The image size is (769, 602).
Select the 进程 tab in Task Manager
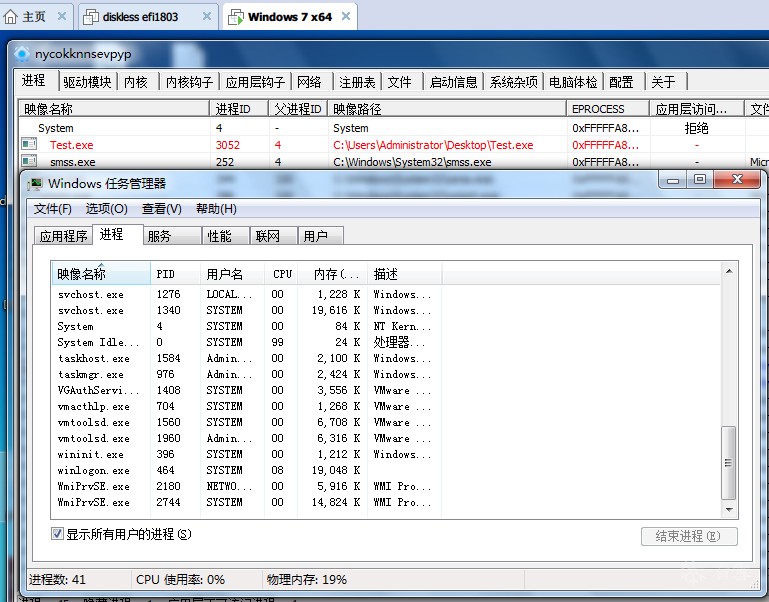tap(117, 235)
